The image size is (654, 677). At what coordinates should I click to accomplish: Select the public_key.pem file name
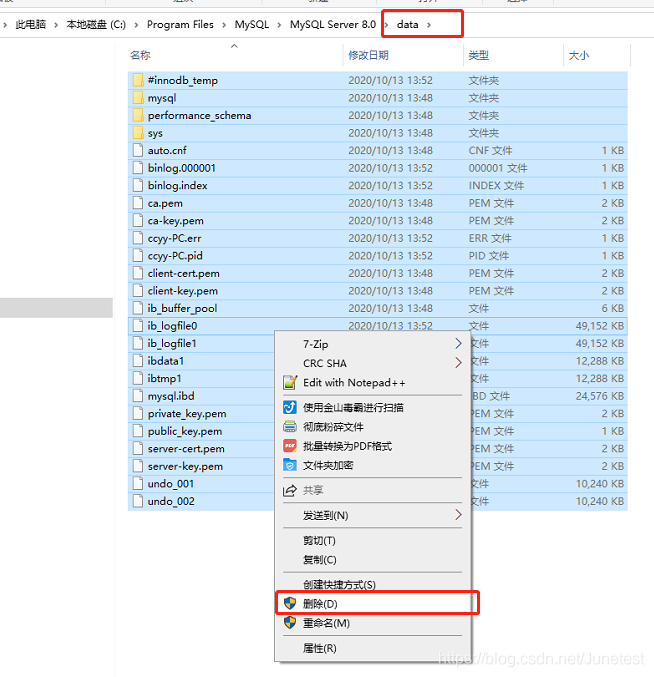185,431
